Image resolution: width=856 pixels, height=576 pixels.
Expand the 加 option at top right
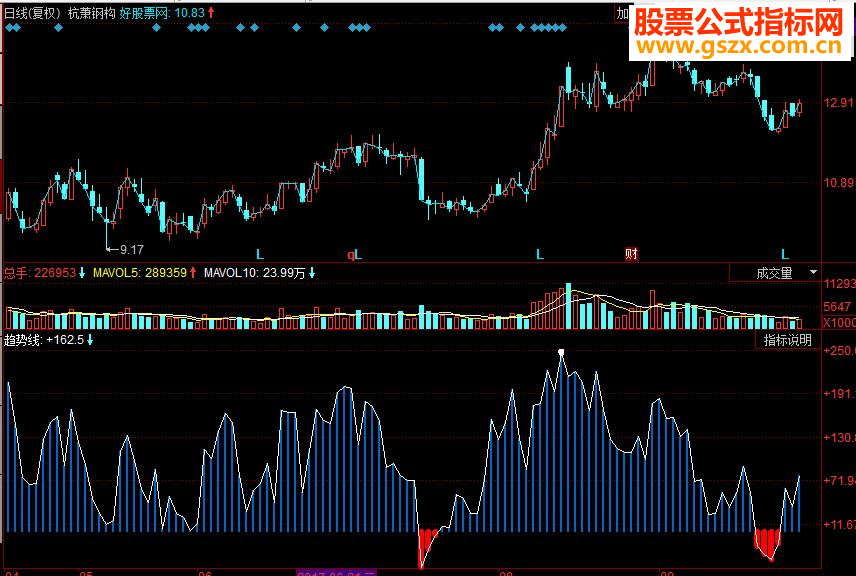coord(621,13)
